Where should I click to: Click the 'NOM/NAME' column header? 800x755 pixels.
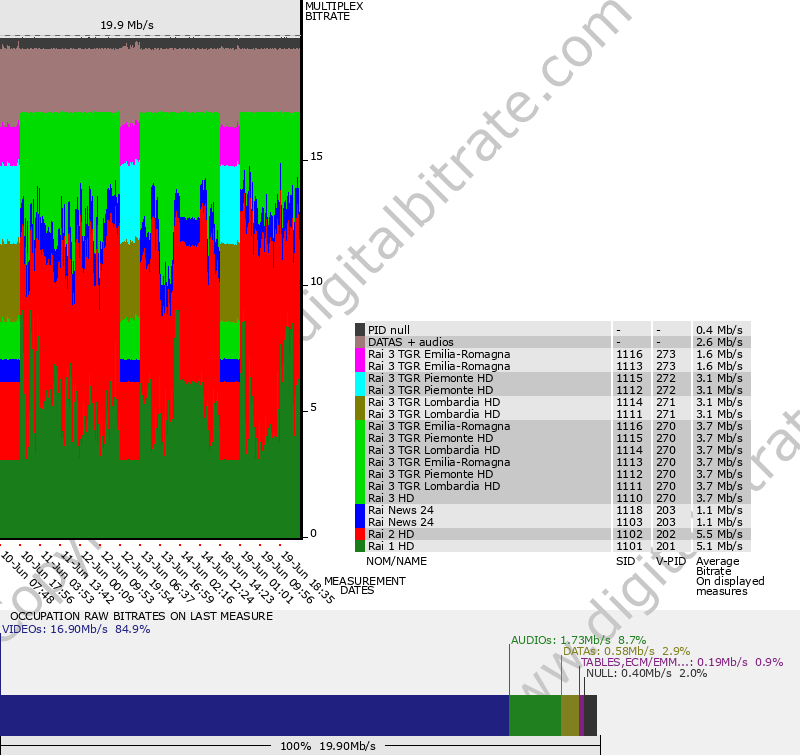[396, 561]
